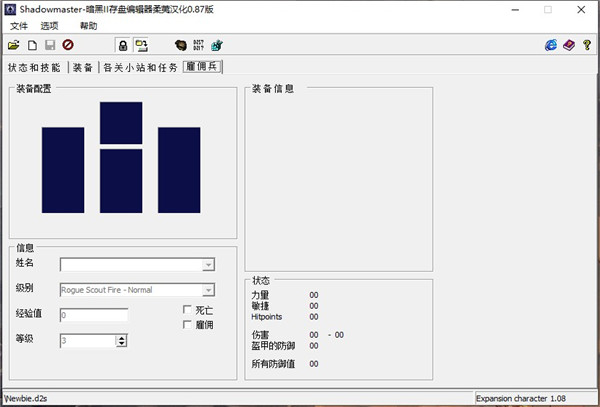Check the 雇佣 checkbox
The height and width of the screenshot is (407, 600).
click(x=188, y=325)
